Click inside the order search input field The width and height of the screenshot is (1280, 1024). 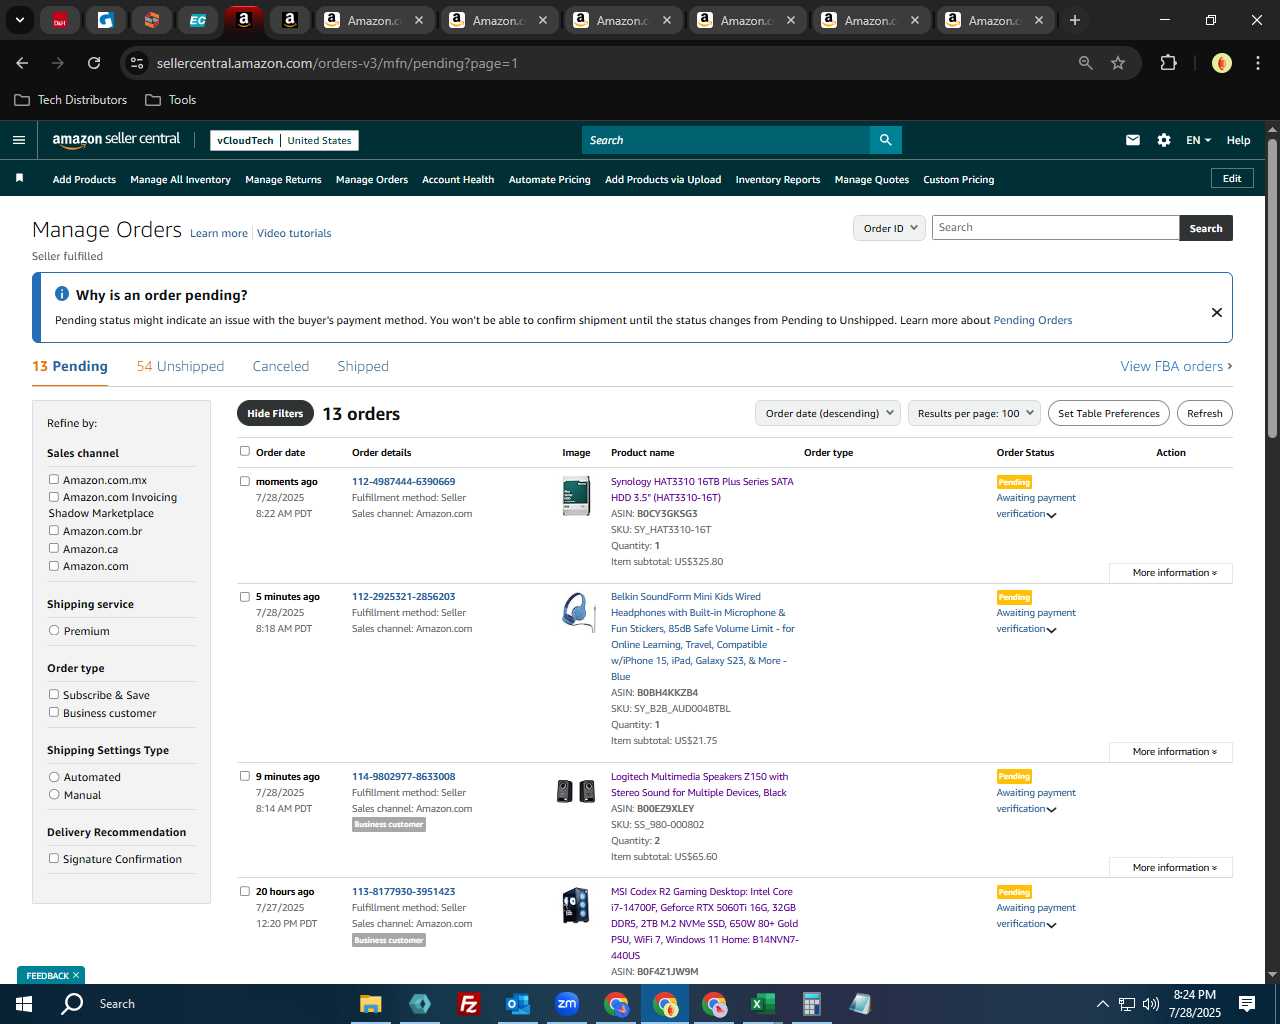click(x=1055, y=228)
